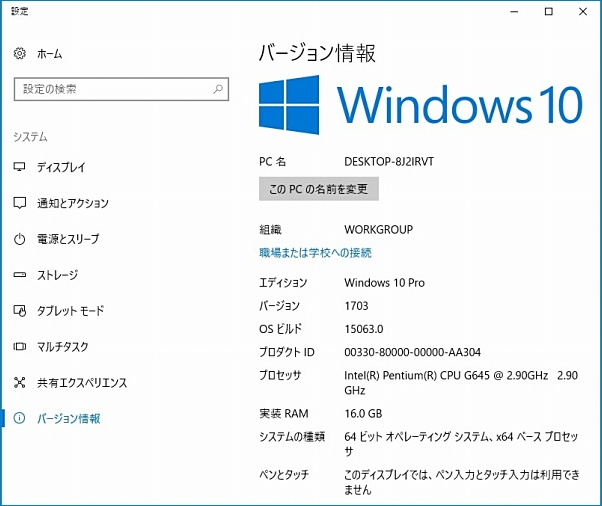
Task: Click the エディション label
Action: (283, 283)
